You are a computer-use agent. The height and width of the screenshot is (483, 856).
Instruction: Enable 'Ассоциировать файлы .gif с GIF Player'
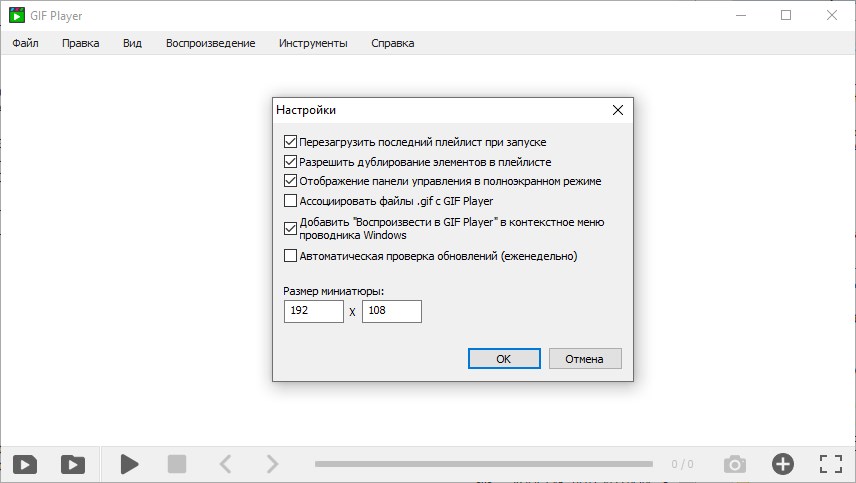coord(290,201)
